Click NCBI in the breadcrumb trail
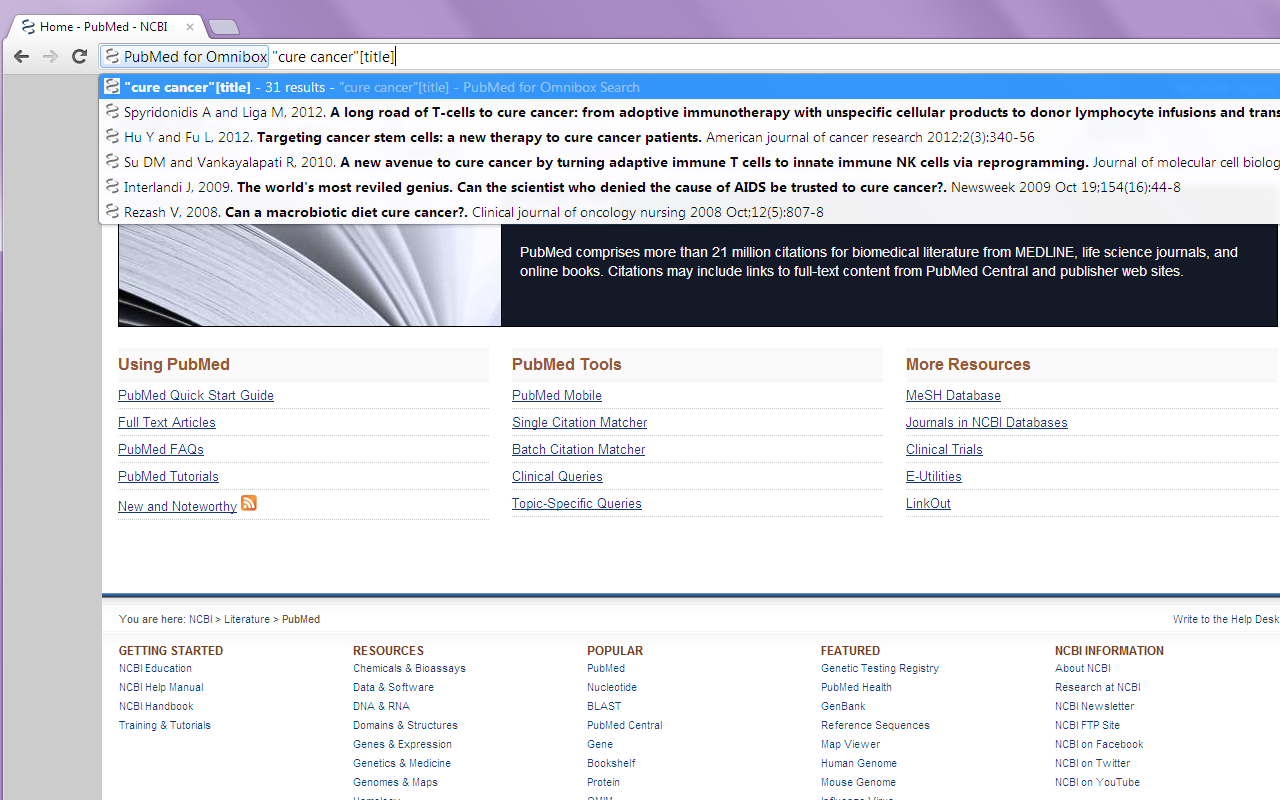Image resolution: width=1280 pixels, height=800 pixels. [200, 619]
